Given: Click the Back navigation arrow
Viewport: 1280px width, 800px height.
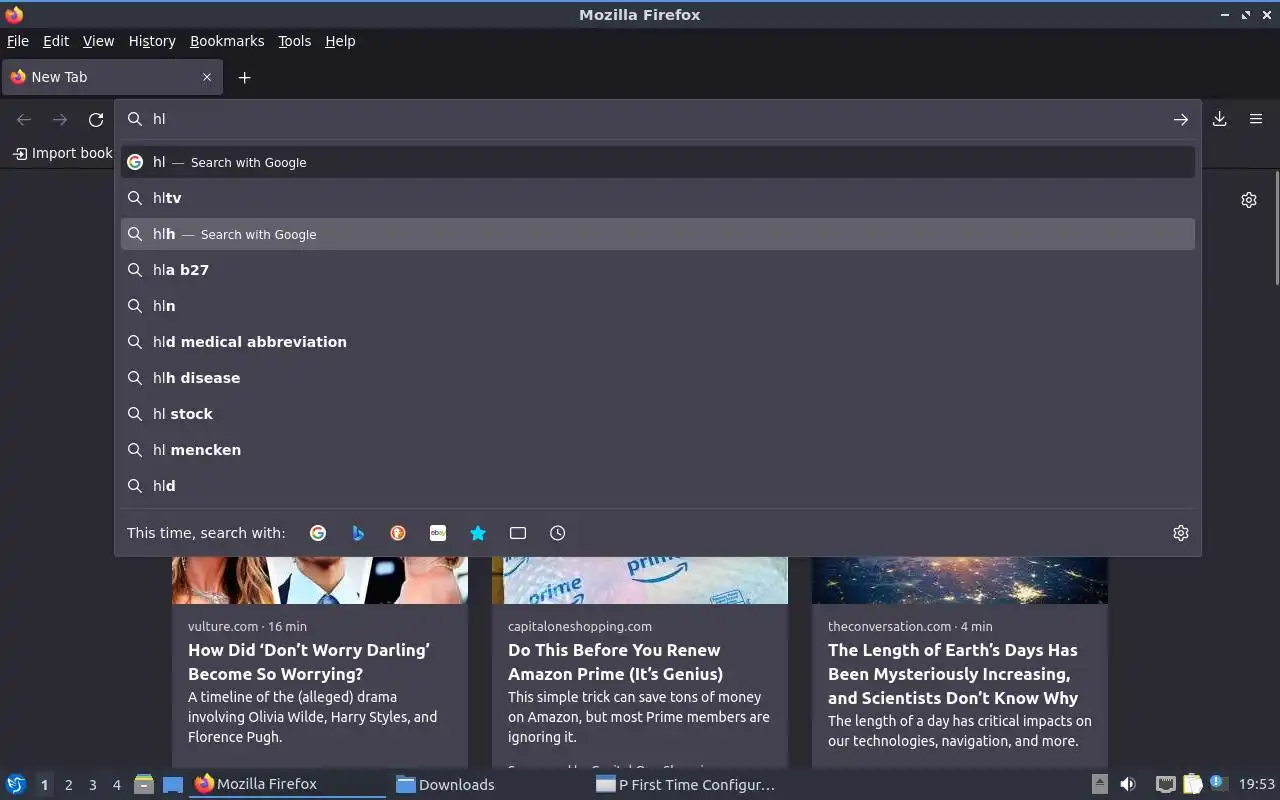Looking at the screenshot, I should point(24,120).
